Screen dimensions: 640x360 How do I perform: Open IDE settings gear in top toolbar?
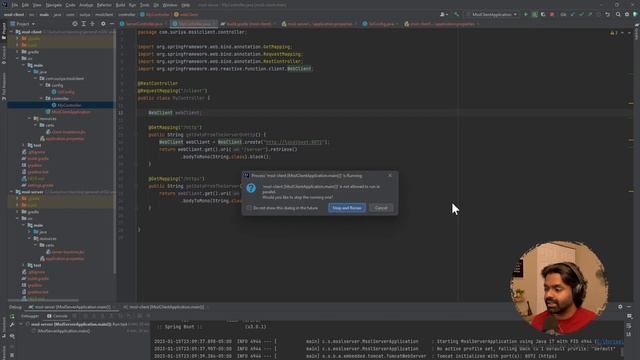[x=627, y=14]
